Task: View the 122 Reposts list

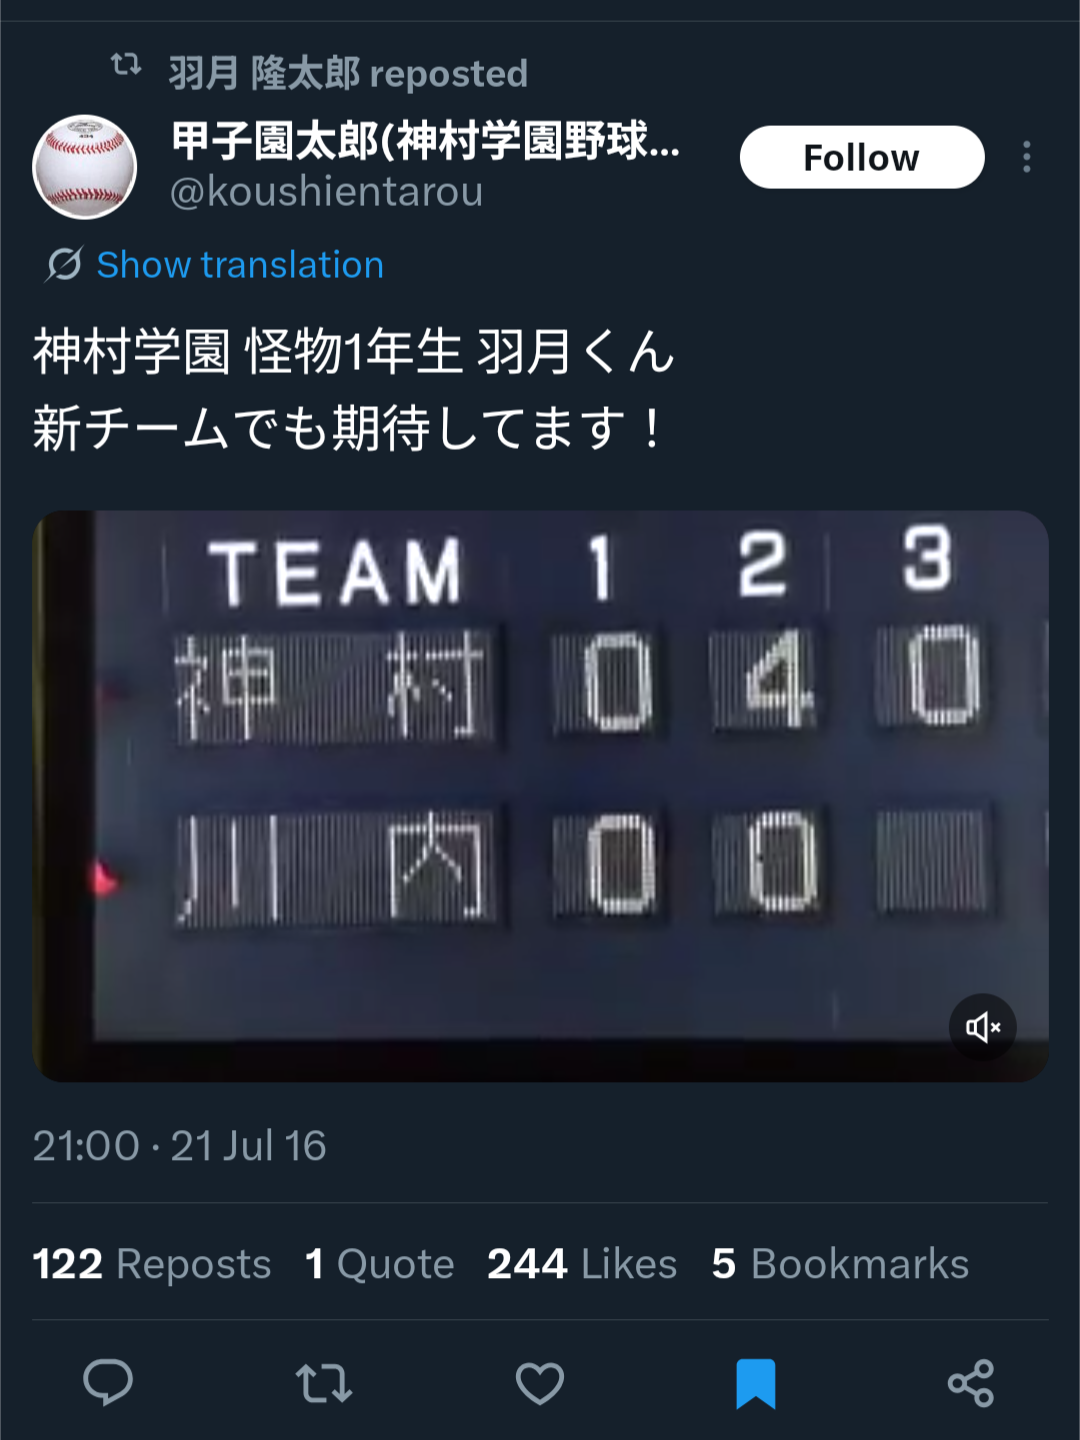Action: click(152, 1264)
